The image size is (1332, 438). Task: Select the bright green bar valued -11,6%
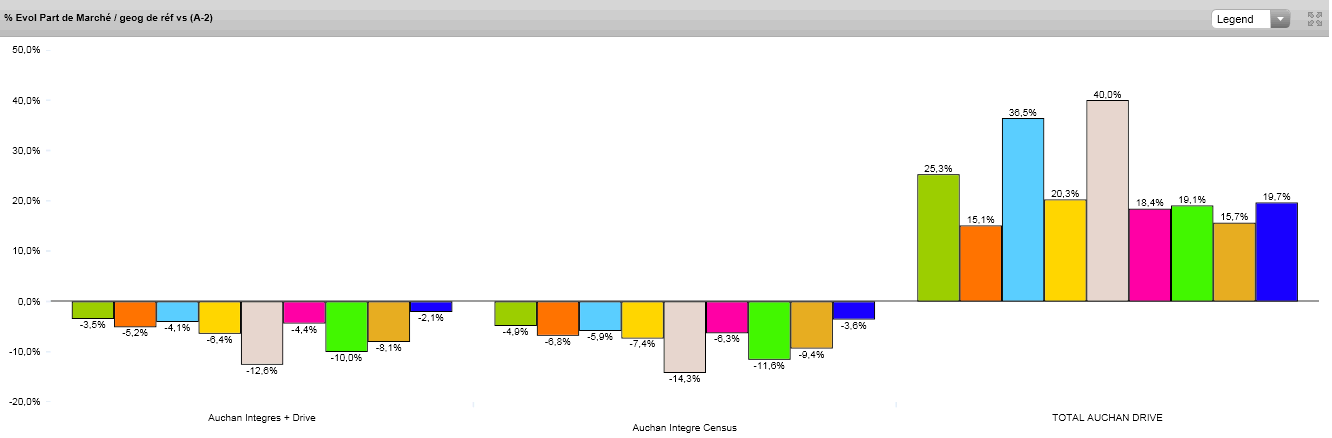click(769, 330)
